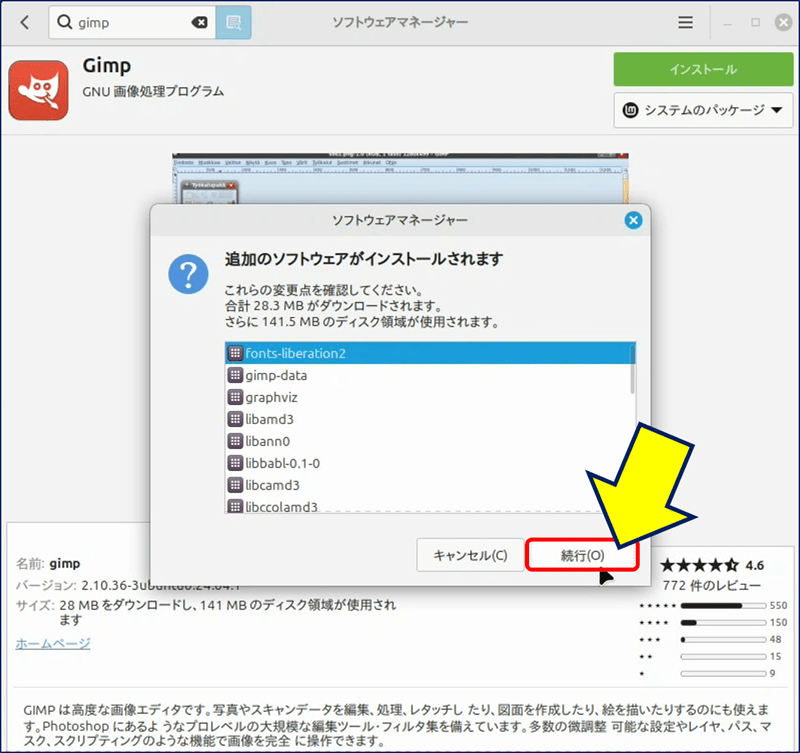The image size is (800, 753).
Task: Select libamd3 in the package list
Action: coord(430,419)
